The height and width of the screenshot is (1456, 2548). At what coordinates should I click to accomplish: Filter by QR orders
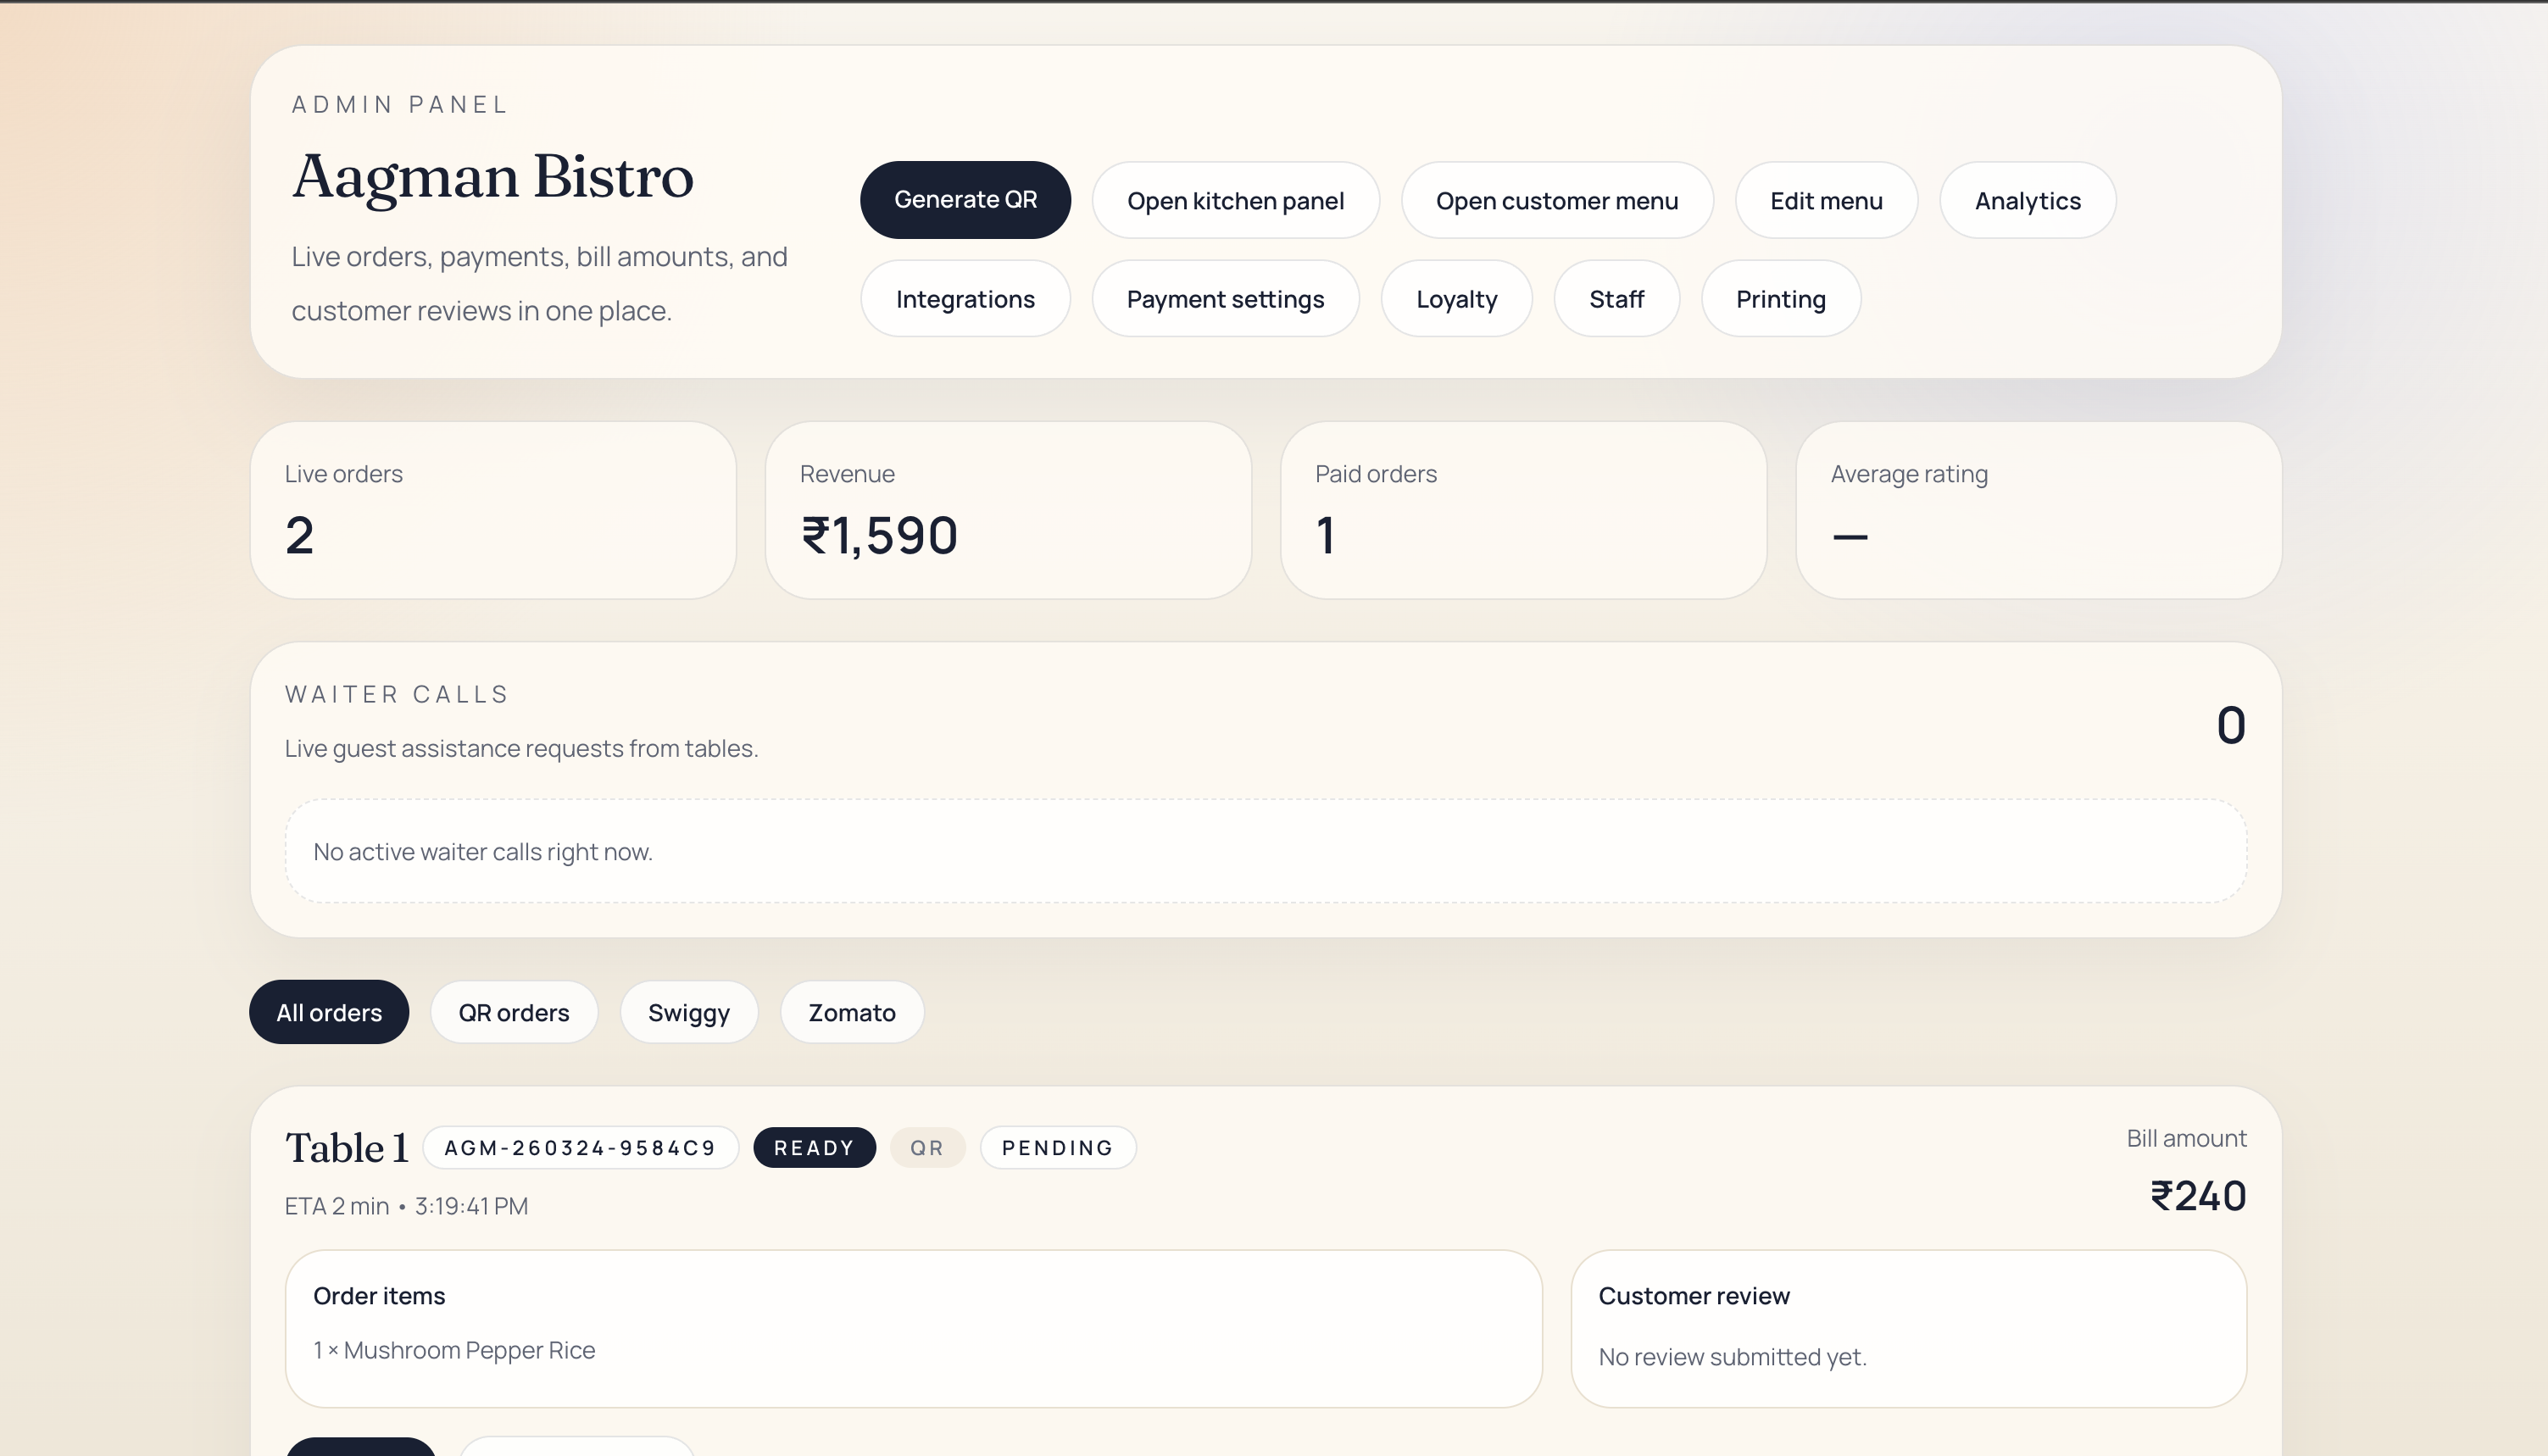(514, 1012)
